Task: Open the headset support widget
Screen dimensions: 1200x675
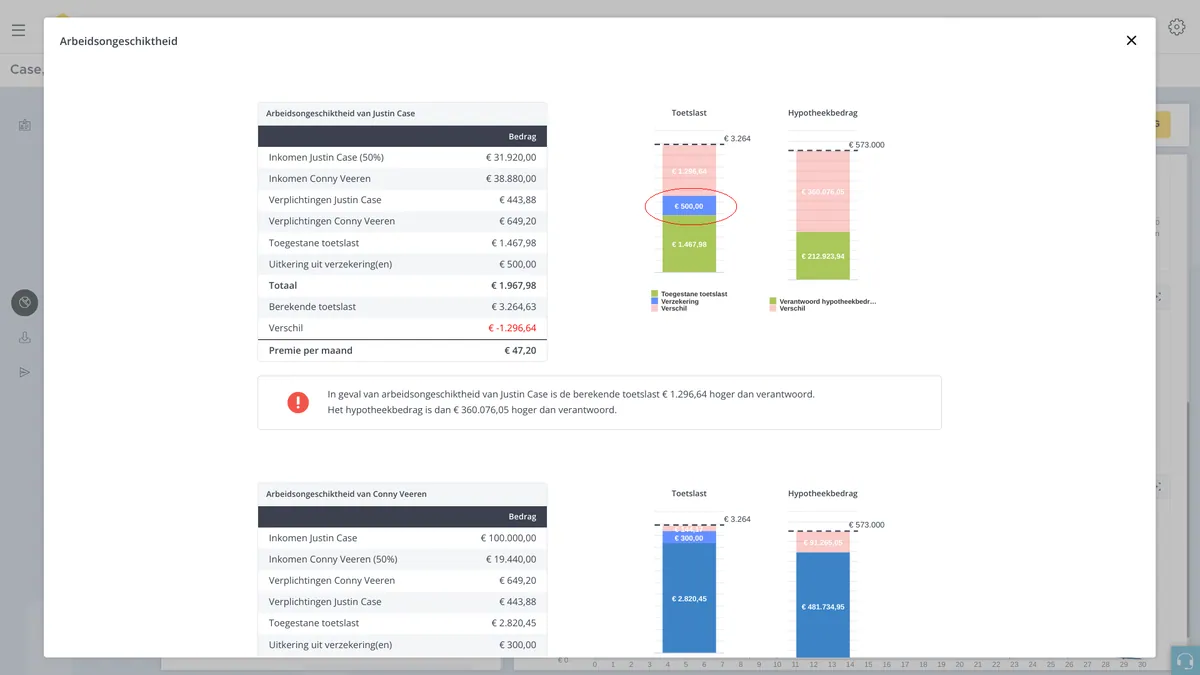Action: coord(1185,661)
